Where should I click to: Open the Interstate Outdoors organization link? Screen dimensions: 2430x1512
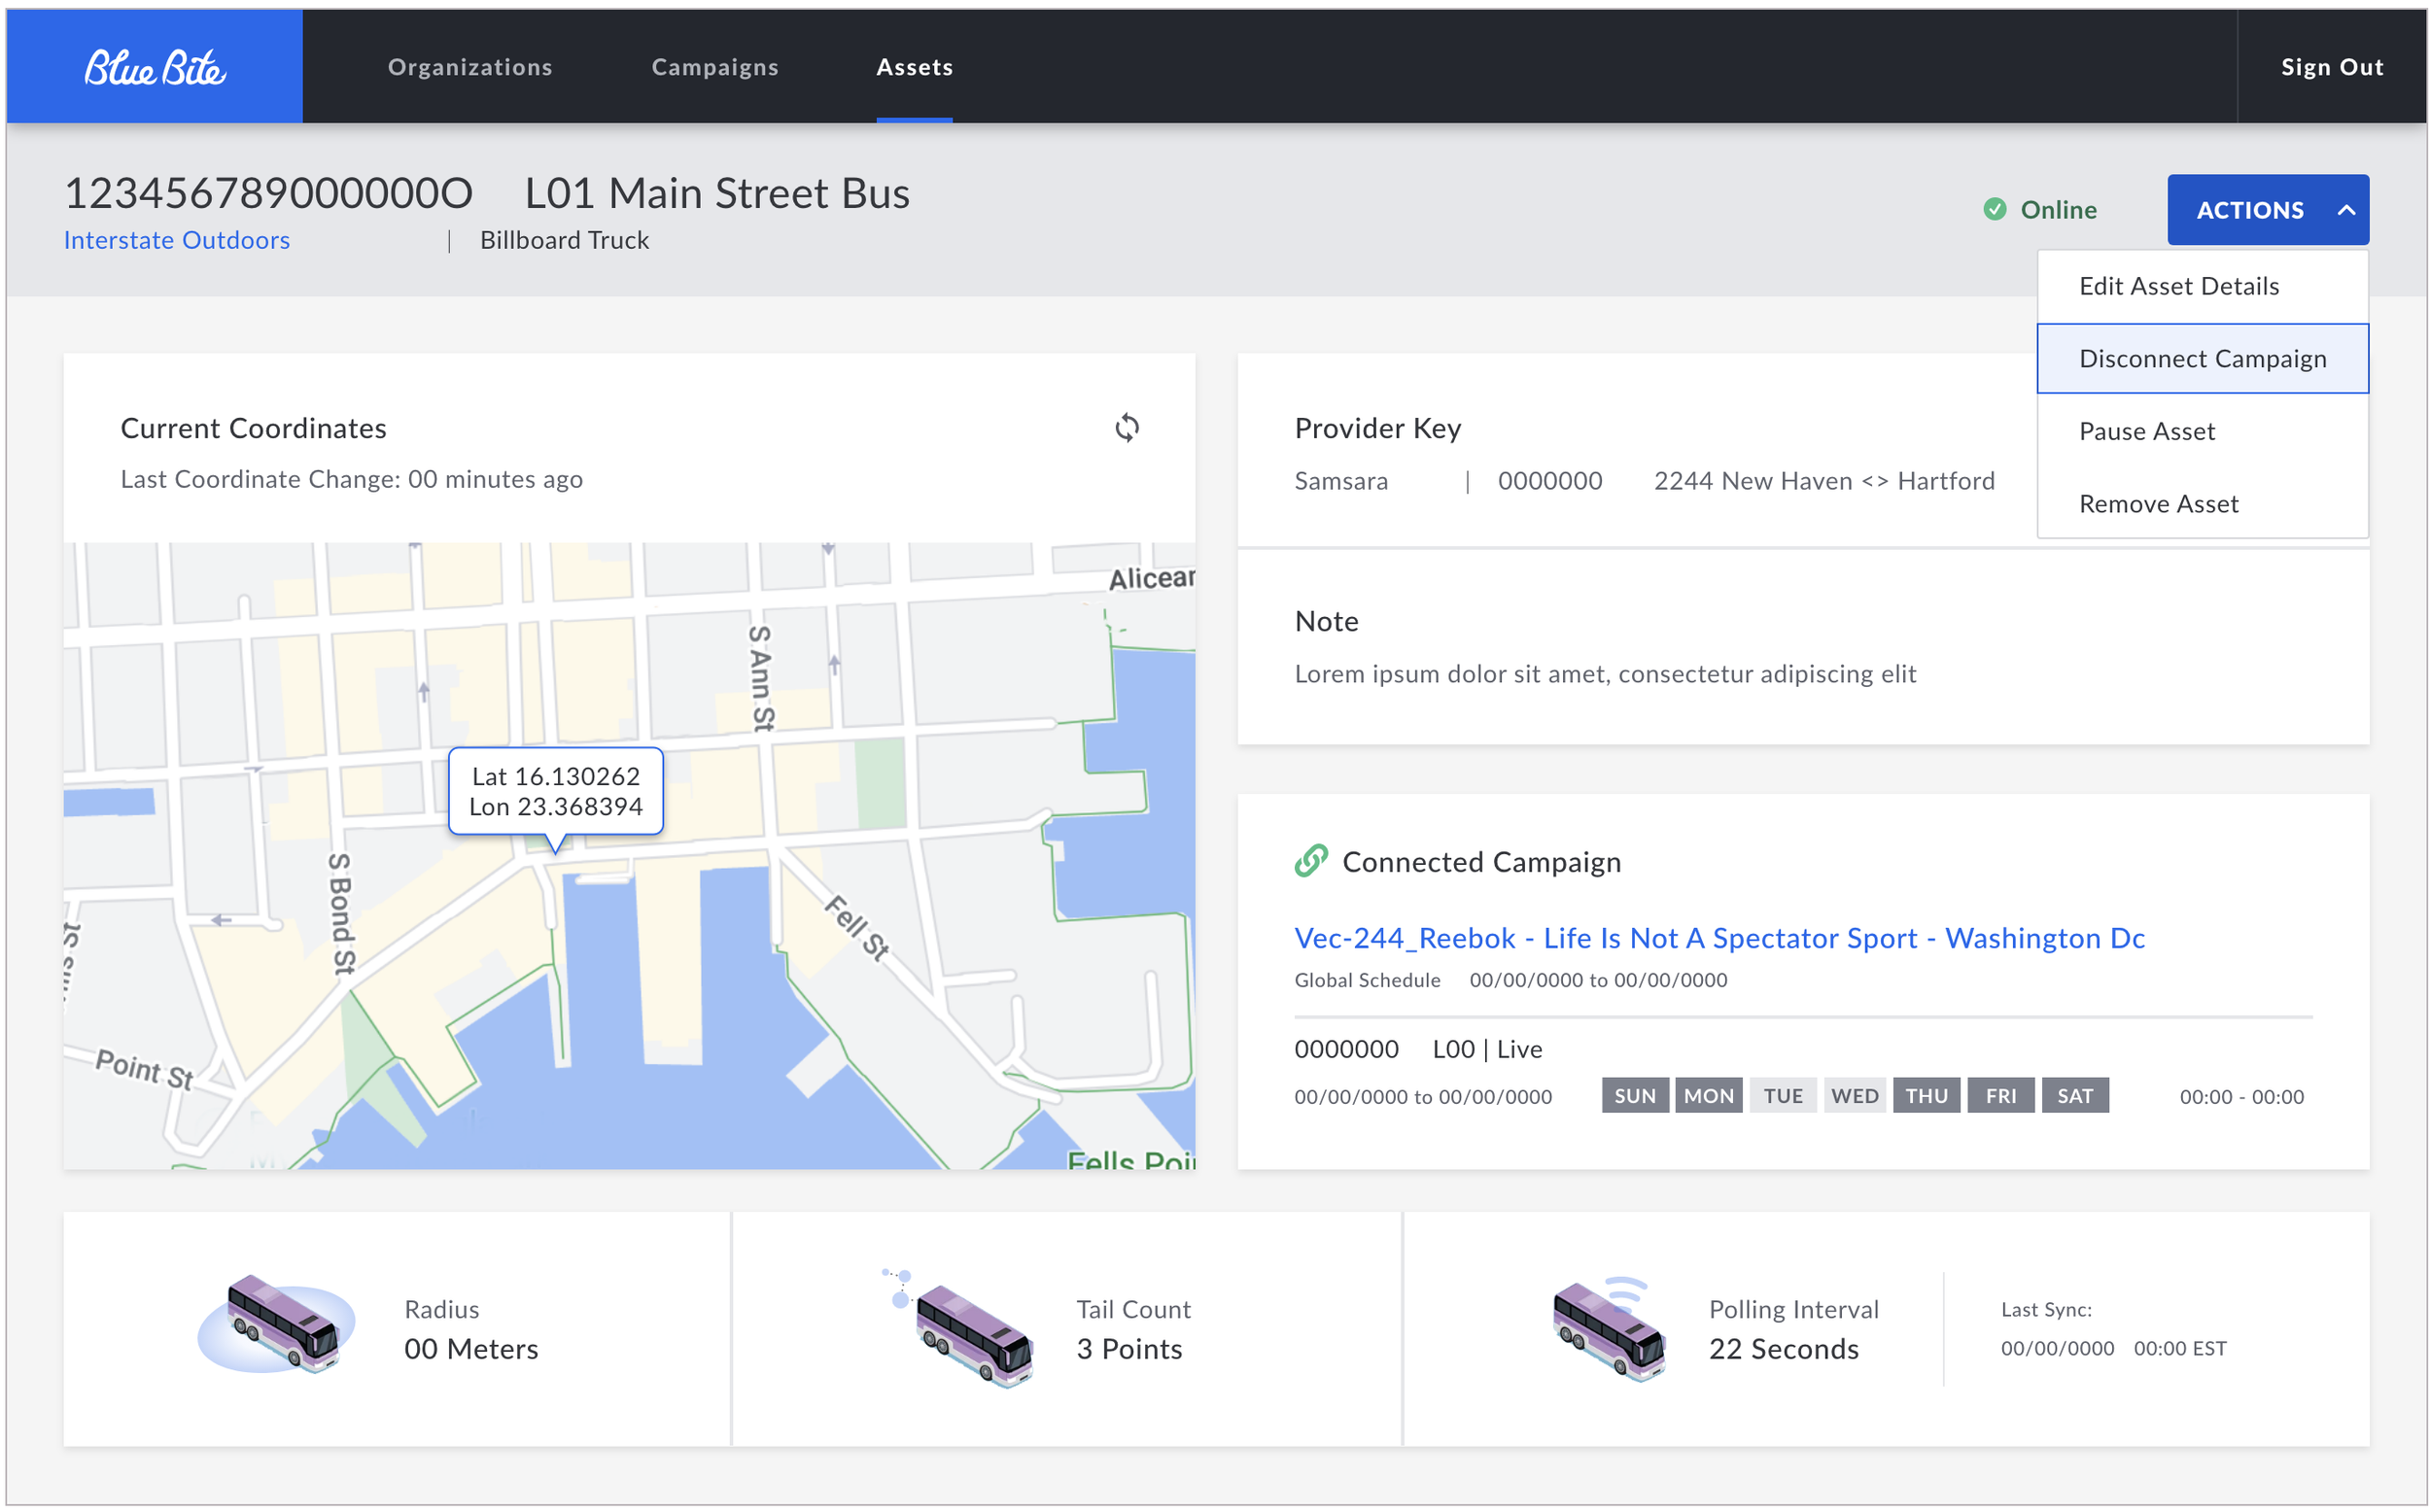point(176,240)
